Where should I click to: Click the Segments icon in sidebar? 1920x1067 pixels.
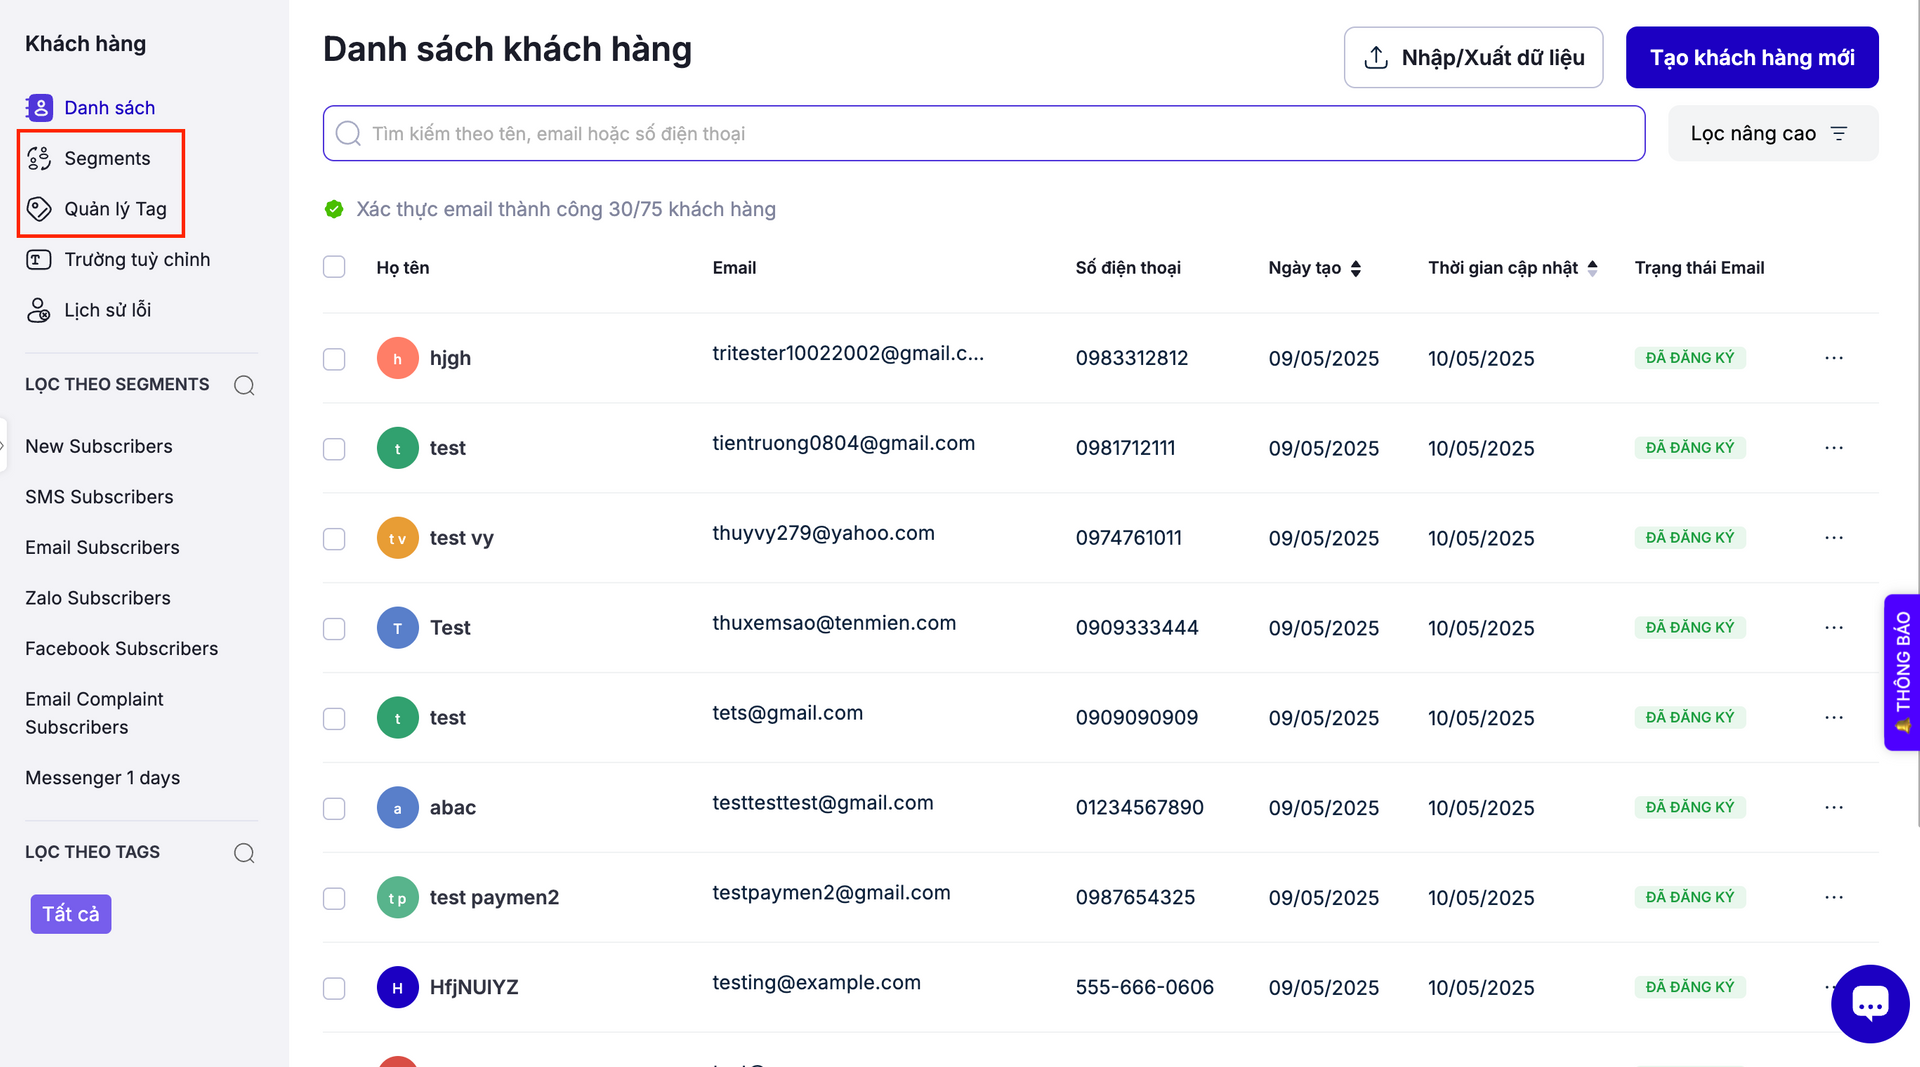39,158
